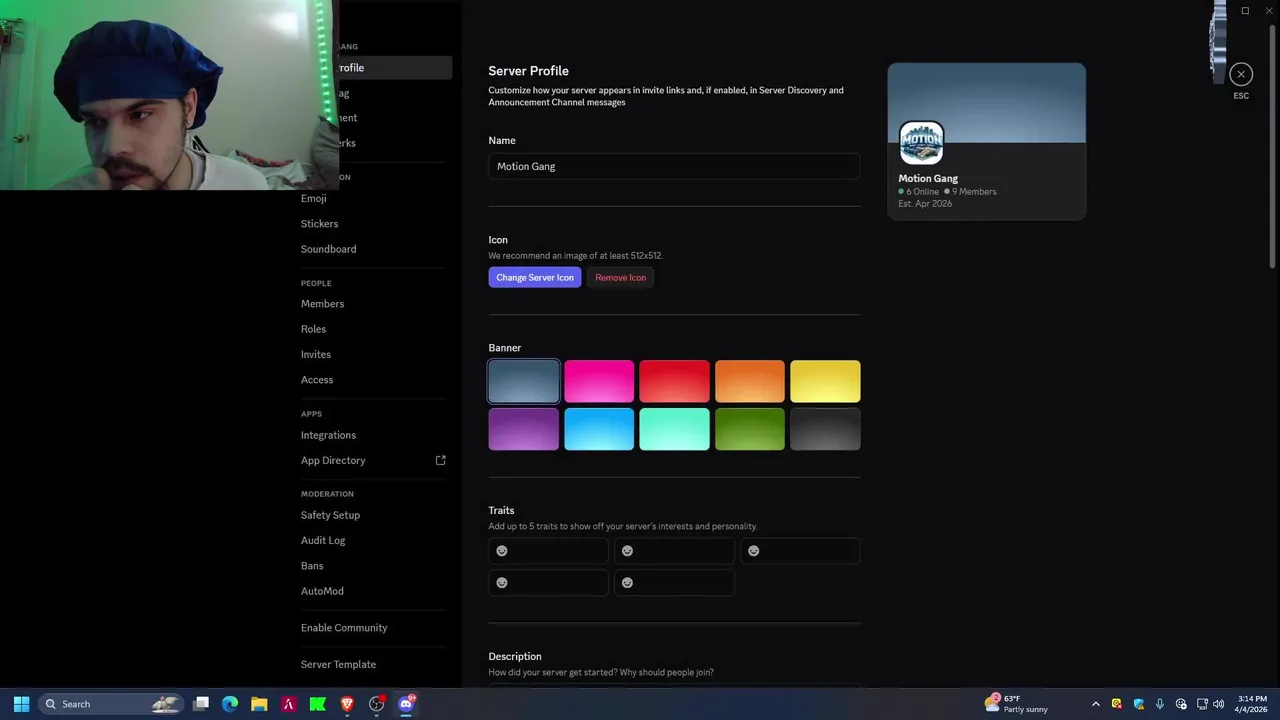Select the slate blue banner color
Screen dimensions: 1280x720
[524, 381]
